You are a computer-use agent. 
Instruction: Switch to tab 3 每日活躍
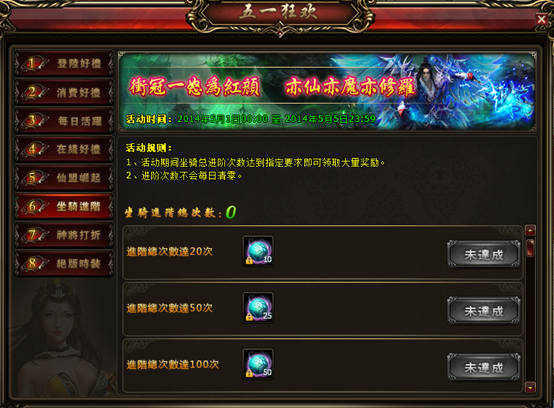pyautogui.click(x=64, y=121)
